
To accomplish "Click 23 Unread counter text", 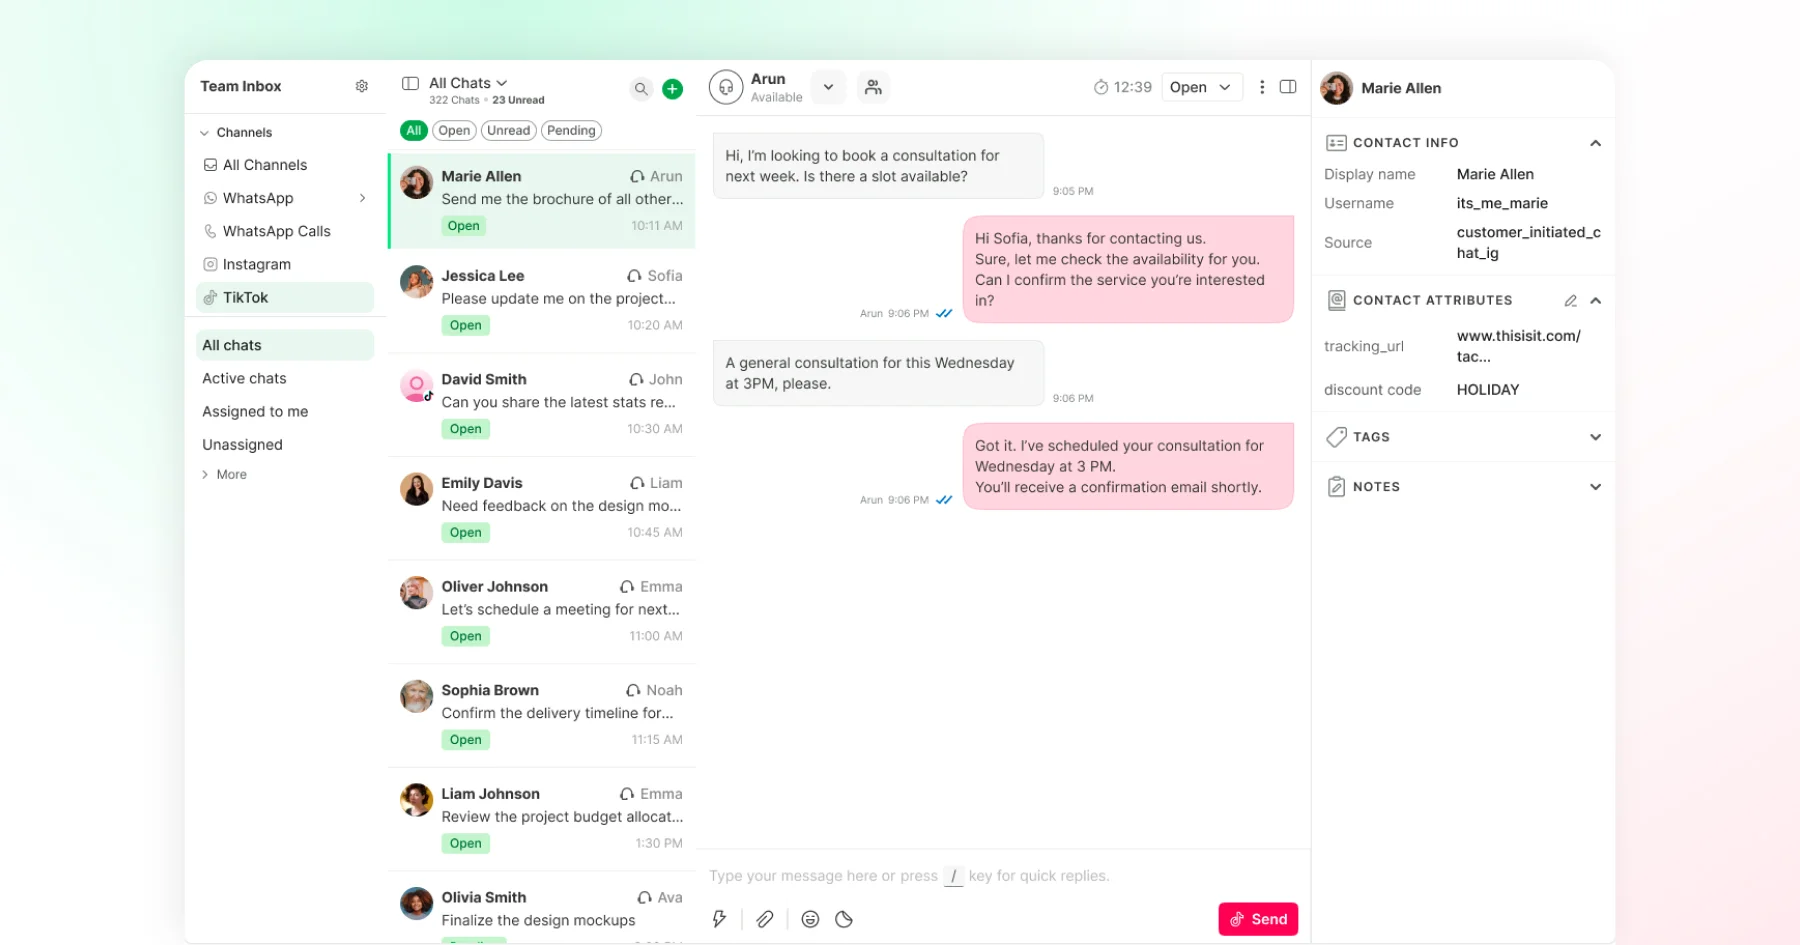I will (518, 100).
